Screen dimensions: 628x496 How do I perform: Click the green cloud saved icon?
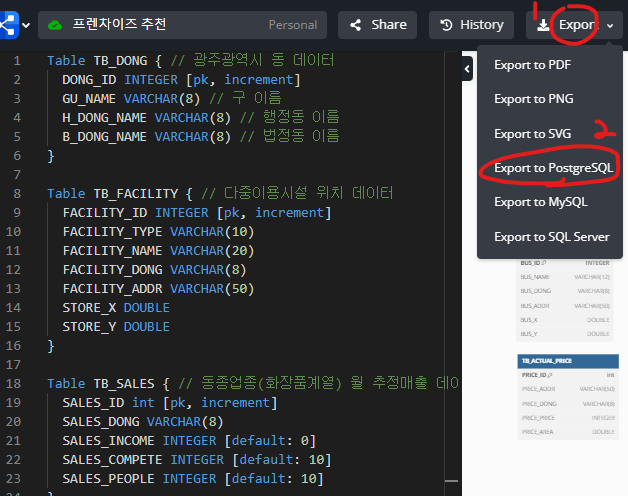[55, 25]
